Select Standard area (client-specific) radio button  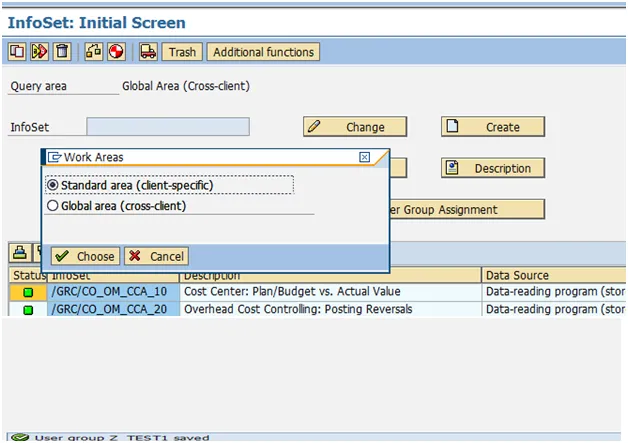(53, 186)
